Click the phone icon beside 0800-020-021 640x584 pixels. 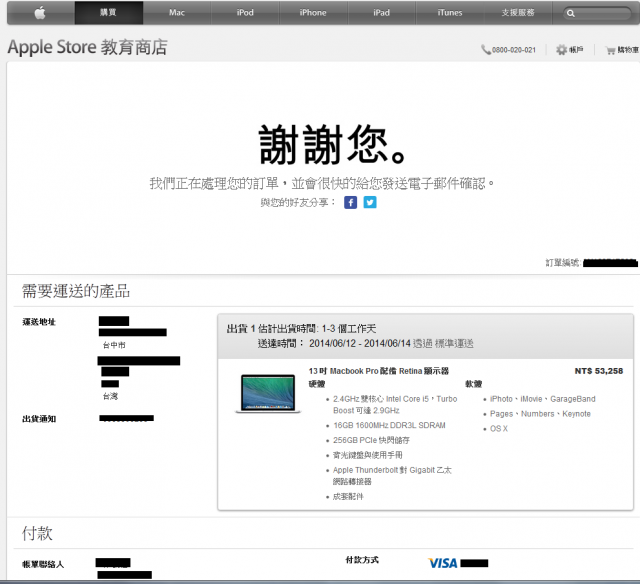[x=485, y=50]
